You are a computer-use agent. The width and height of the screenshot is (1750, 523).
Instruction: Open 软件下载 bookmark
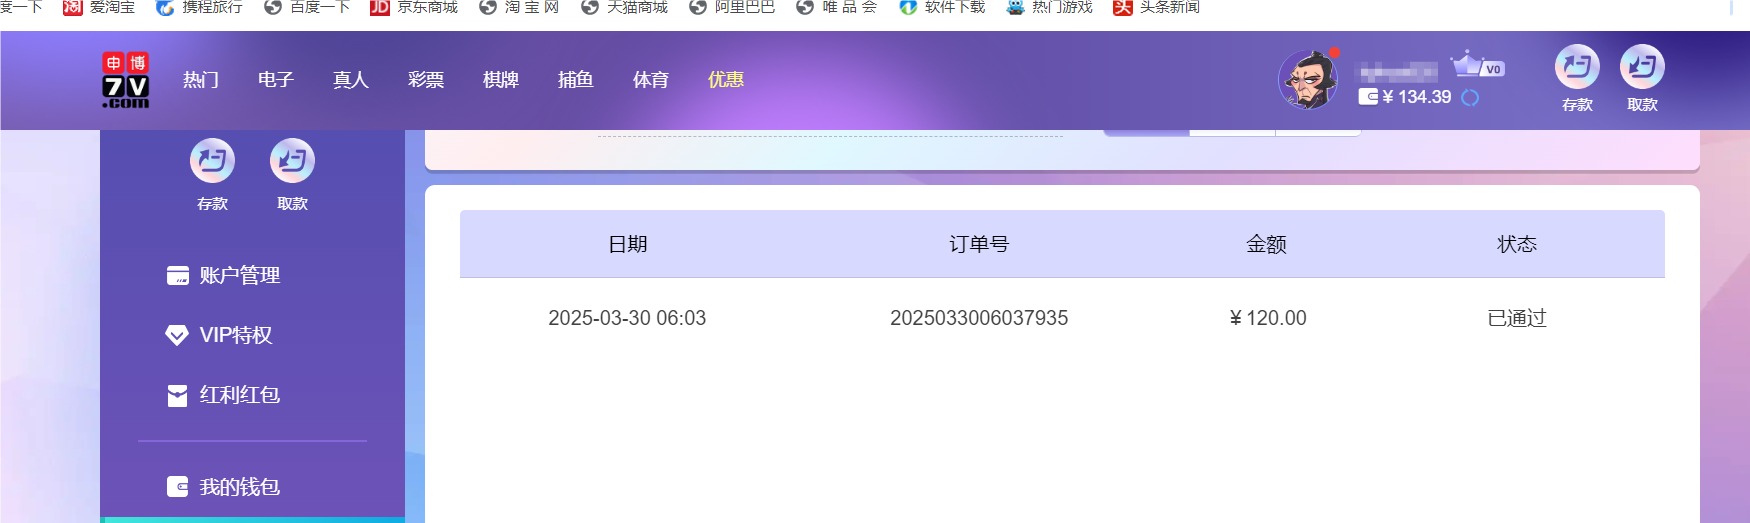pyautogui.click(x=942, y=7)
